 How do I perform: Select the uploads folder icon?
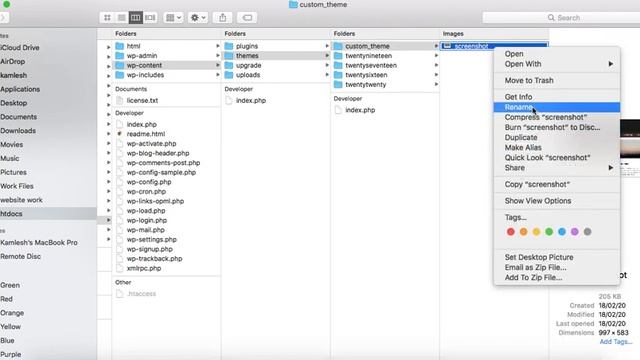pos(229,75)
